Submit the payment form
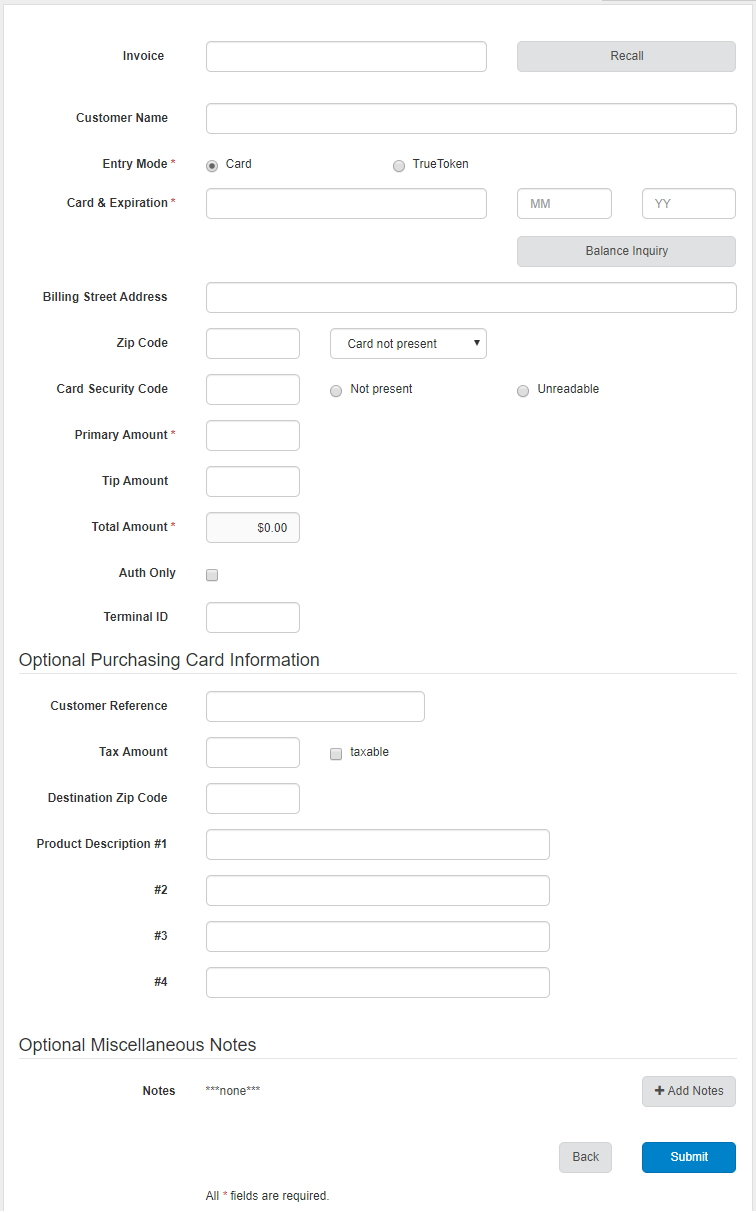The height and width of the screenshot is (1213, 756). coord(689,1157)
